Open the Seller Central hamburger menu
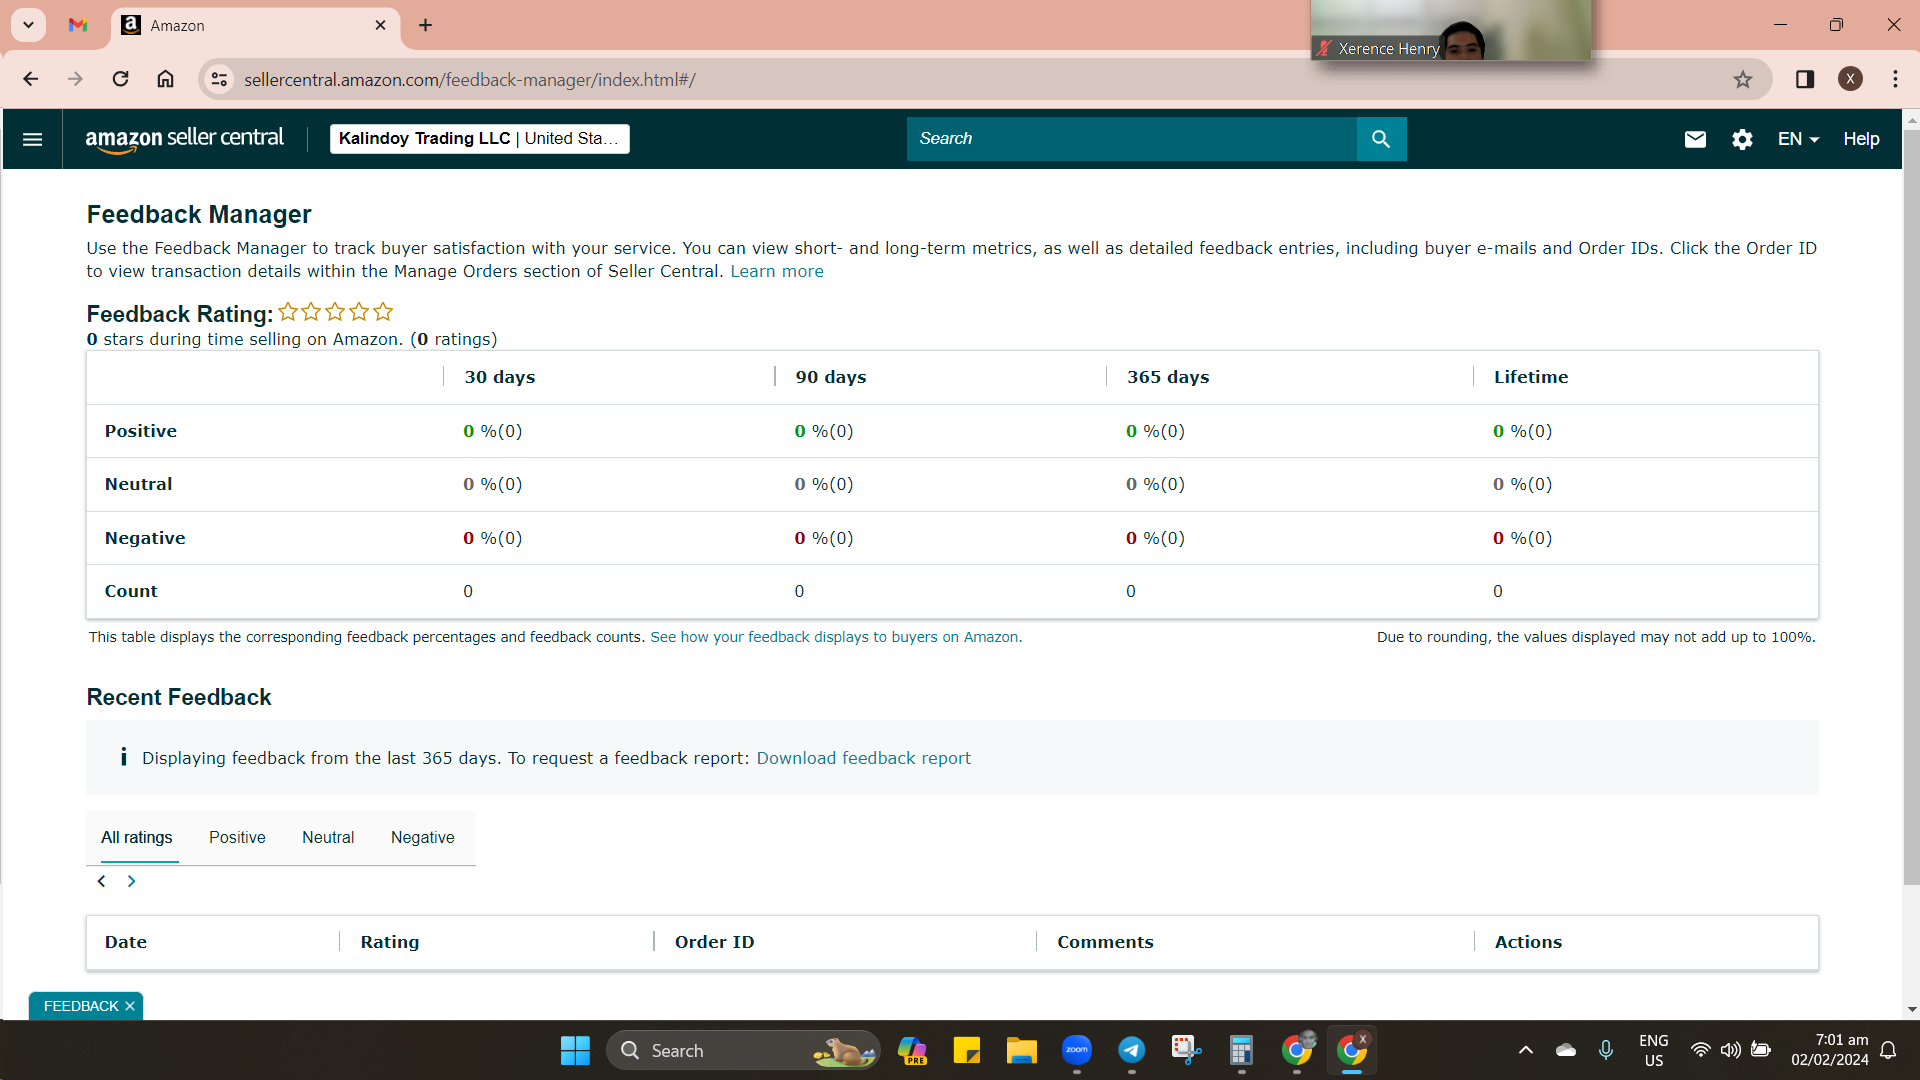 pyautogui.click(x=32, y=139)
